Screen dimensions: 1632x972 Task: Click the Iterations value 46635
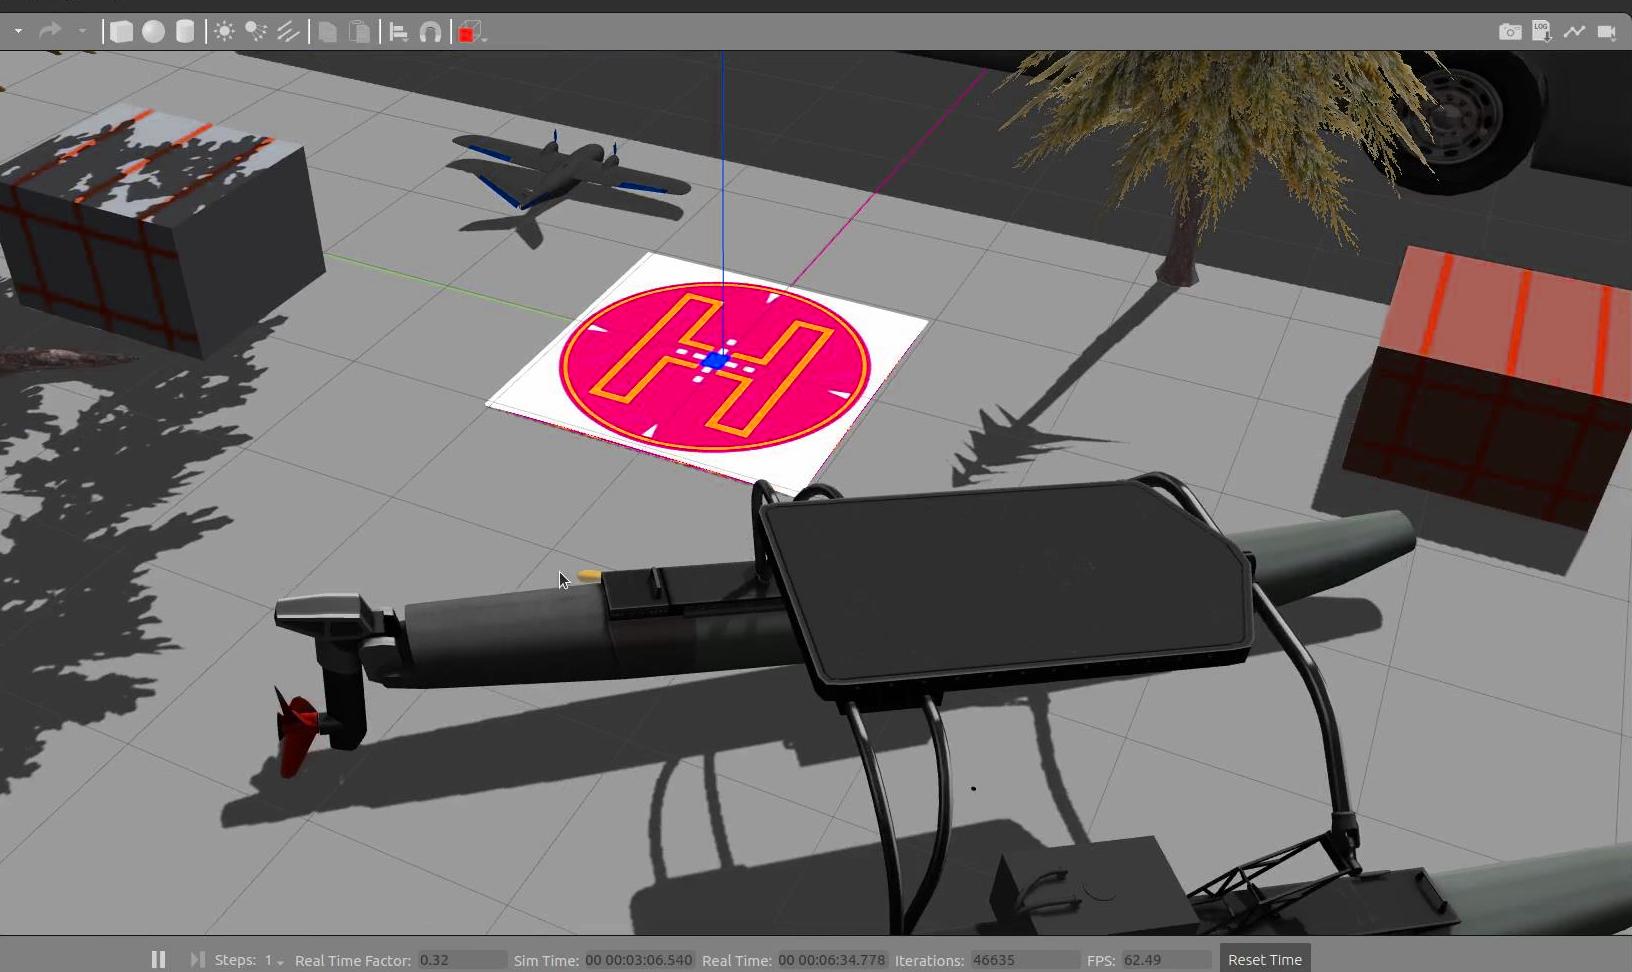point(1025,960)
